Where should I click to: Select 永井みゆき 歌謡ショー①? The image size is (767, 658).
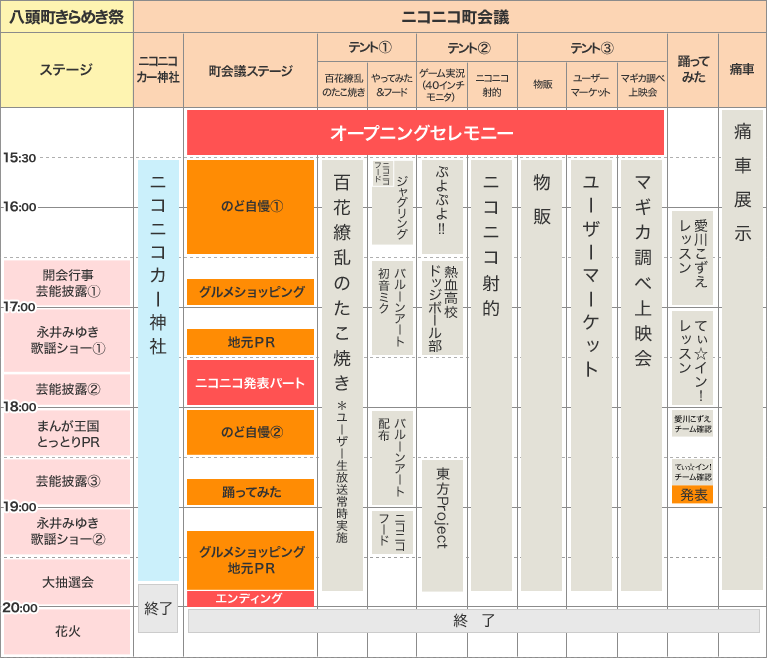pos(67,340)
